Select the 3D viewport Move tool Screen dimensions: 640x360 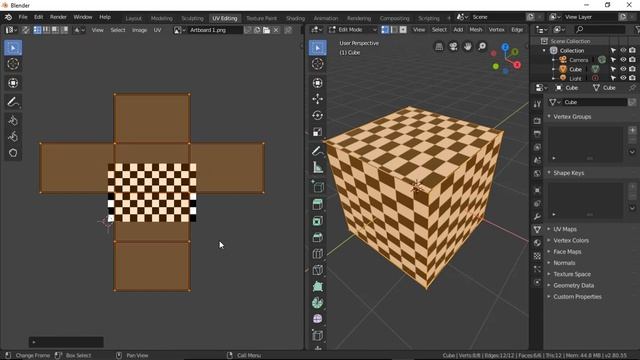[318, 99]
